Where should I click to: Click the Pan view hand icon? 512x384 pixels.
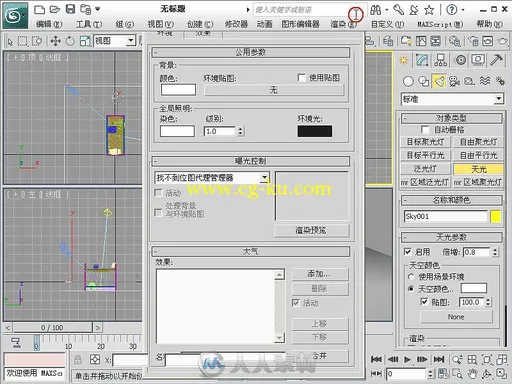coord(472,374)
